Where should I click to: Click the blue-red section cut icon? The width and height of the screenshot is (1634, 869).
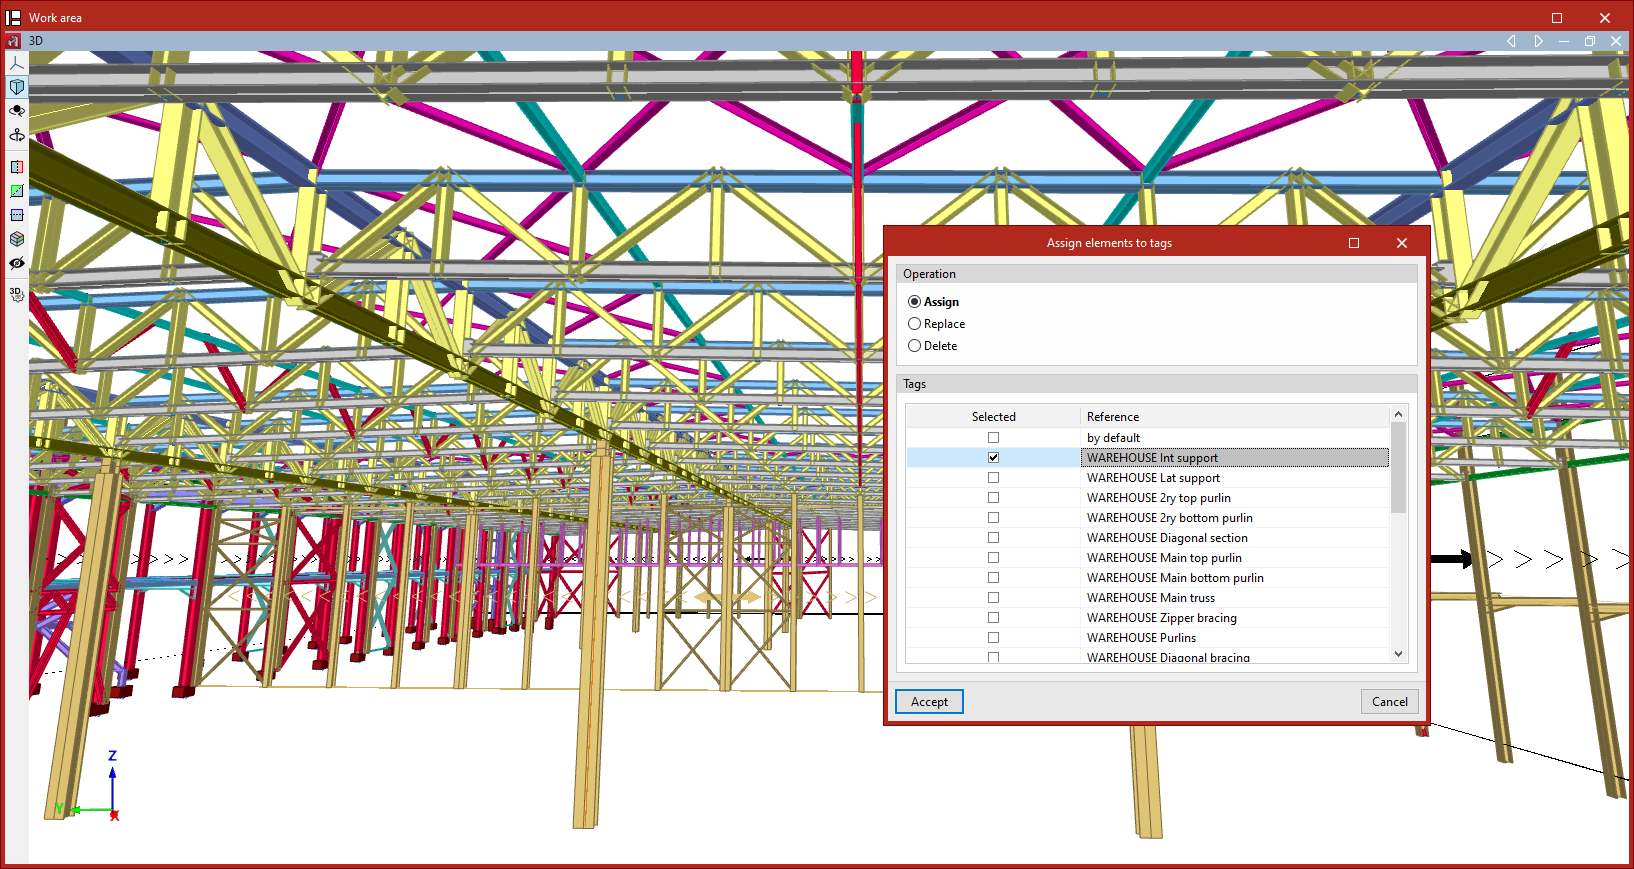[17, 167]
